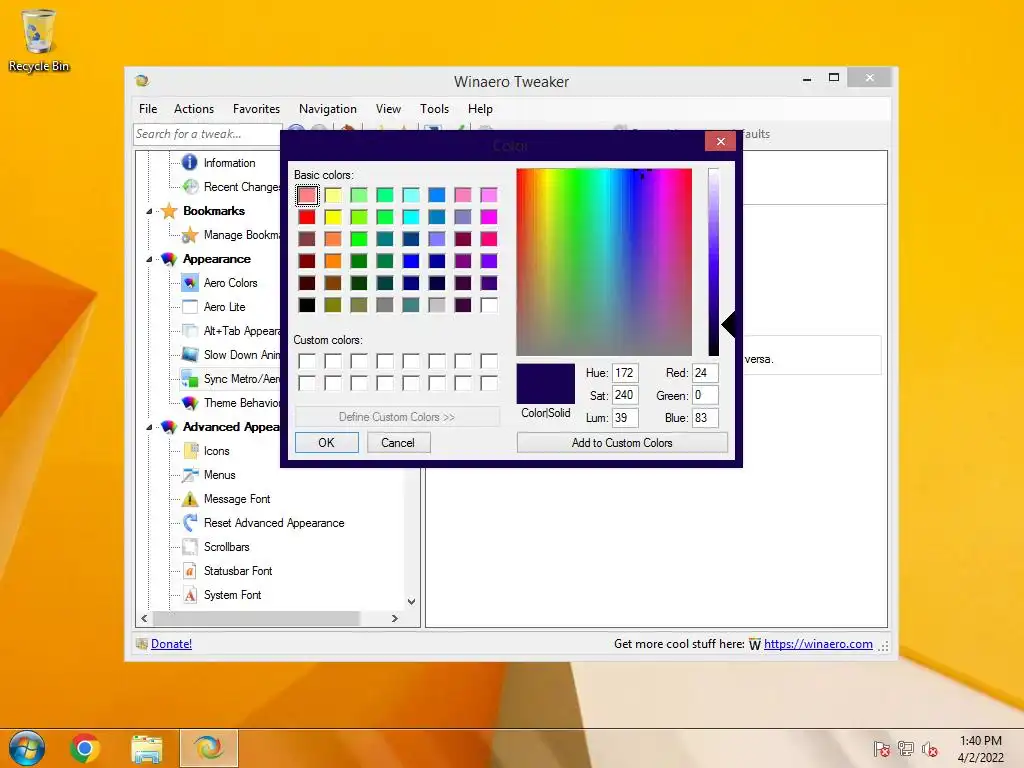Viewport: 1024px width, 768px height.
Task: Click the Action Center flag tray icon
Action: coord(881,749)
